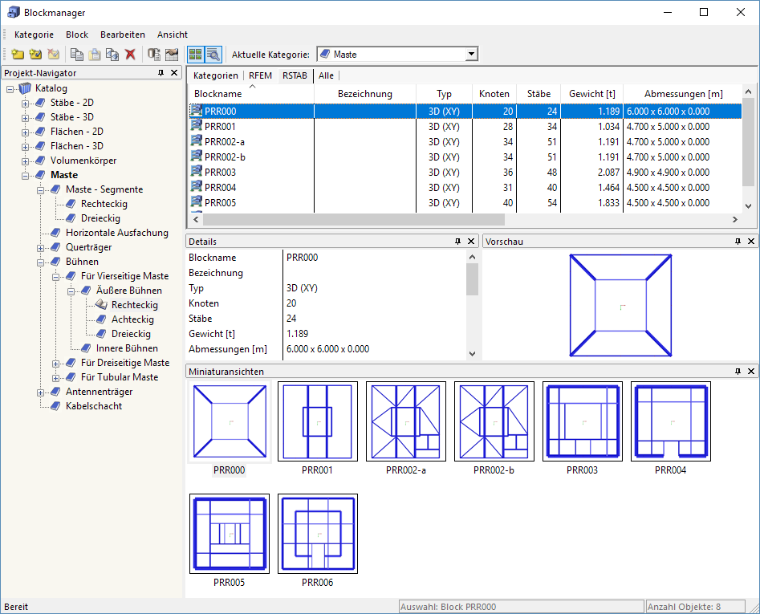760x614 pixels.
Task: Click the edit category folder icon
Action: [35, 54]
